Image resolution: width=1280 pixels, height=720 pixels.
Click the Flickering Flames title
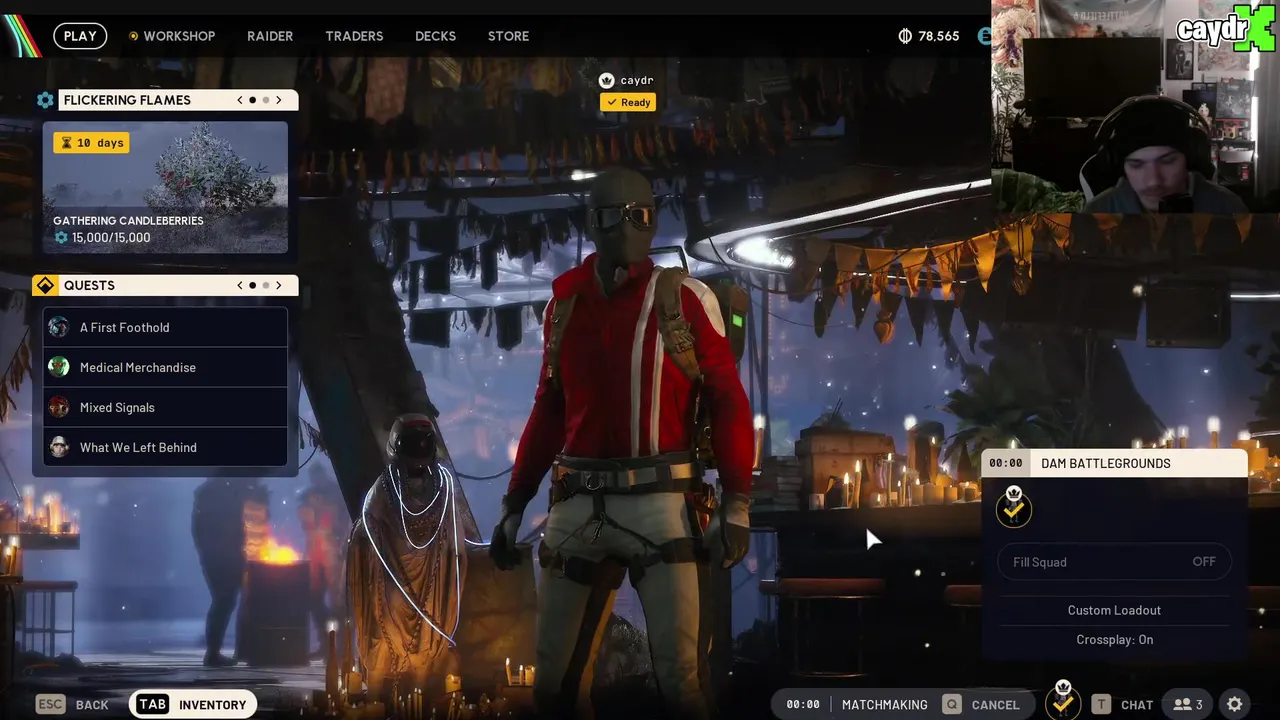pyautogui.click(x=127, y=100)
